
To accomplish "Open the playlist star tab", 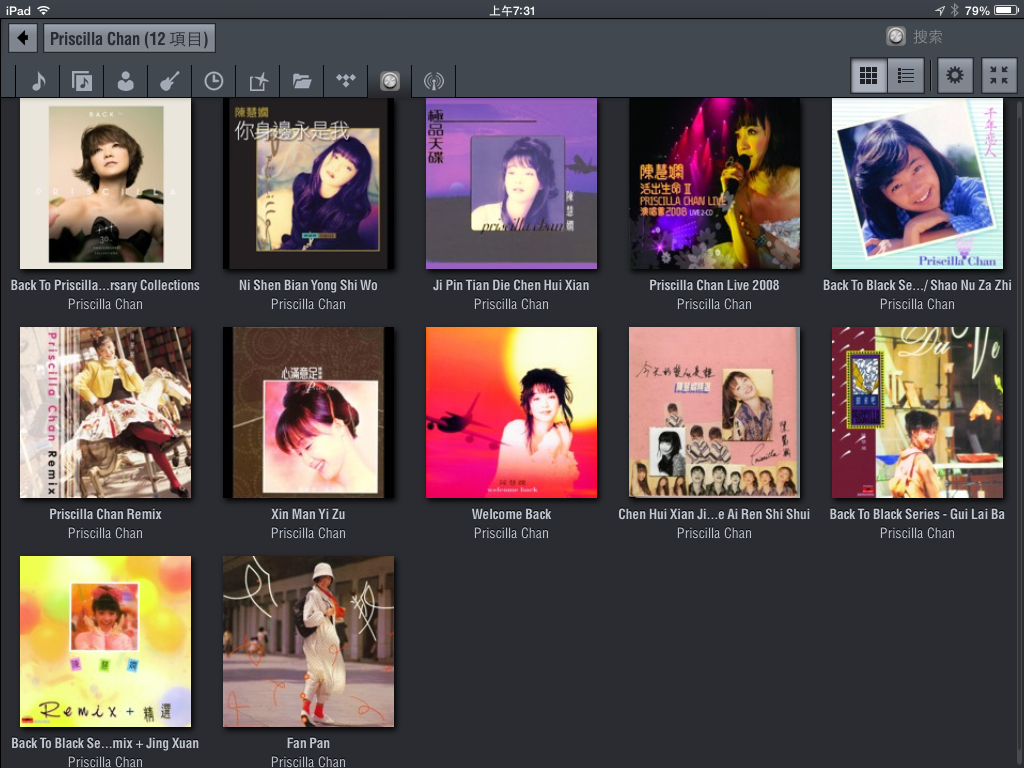I will point(258,81).
